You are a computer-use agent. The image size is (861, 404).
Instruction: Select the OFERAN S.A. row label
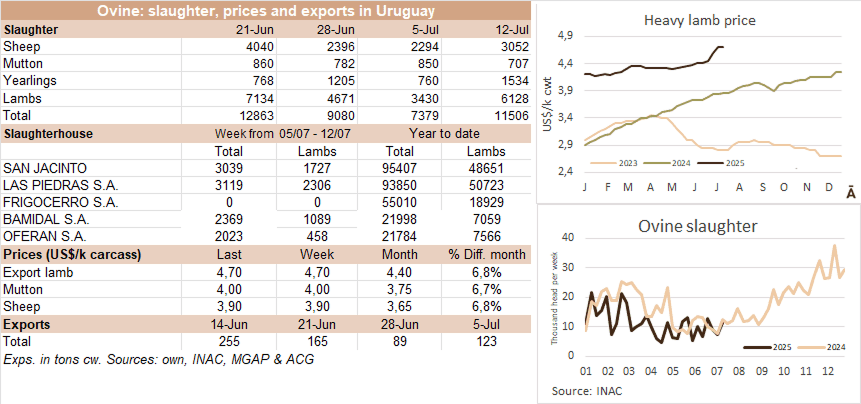(45, 236)
